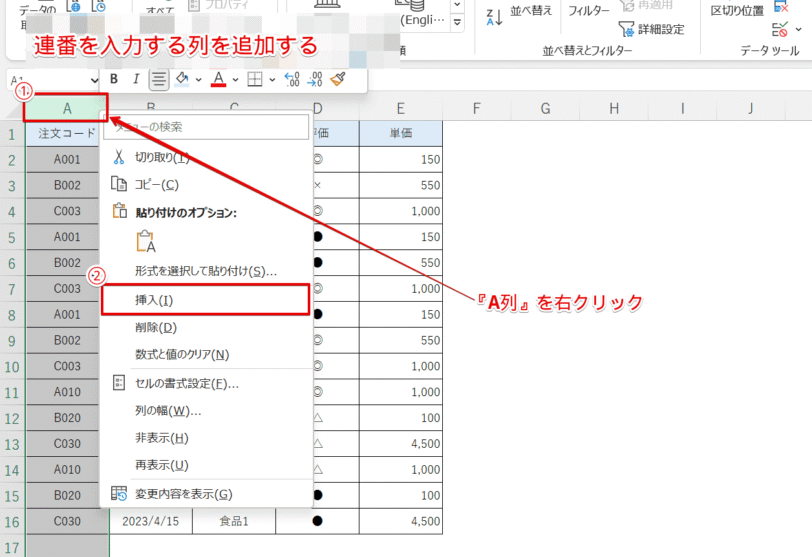812x557 pixels.
Task: Click the 4,500 cell in row 13
Action: [401, 444]
